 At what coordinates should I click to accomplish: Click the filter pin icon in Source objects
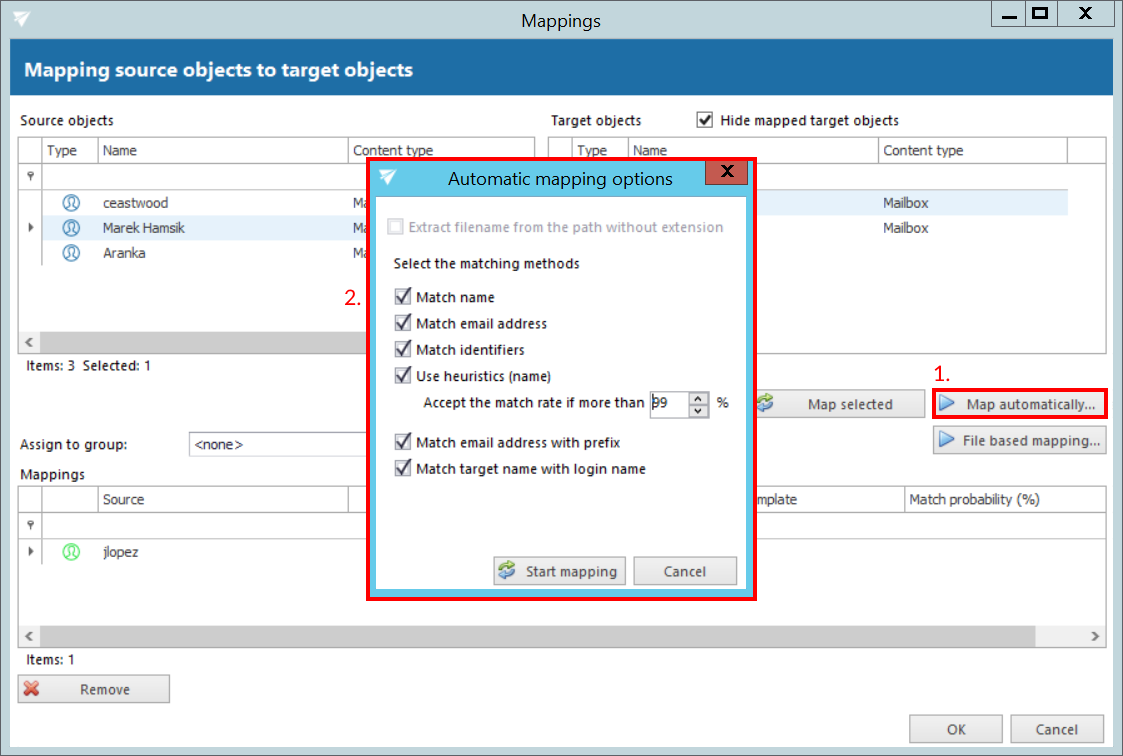coord(30,177)
